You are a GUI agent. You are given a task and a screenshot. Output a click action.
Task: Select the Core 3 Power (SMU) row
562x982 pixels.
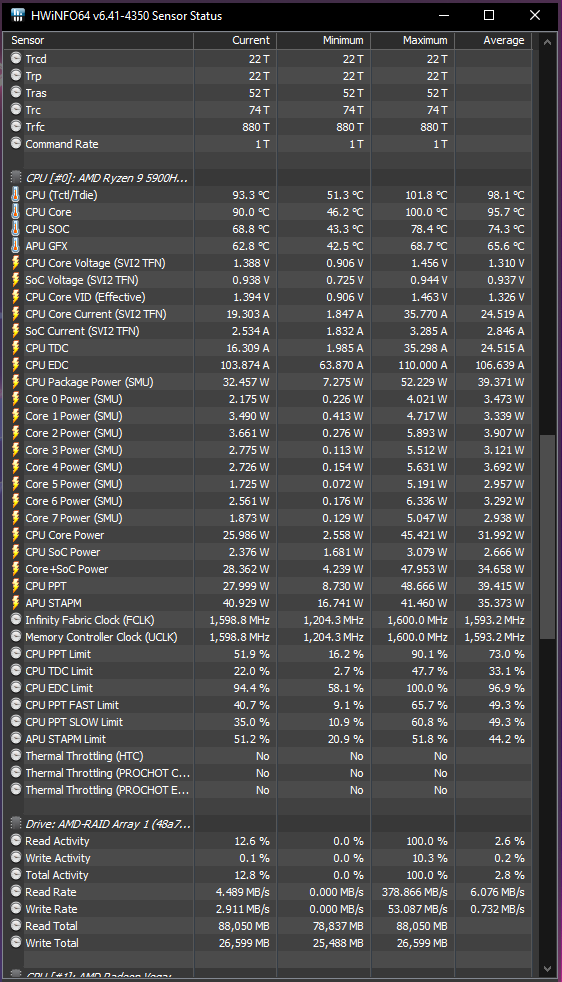coord(268,450)
